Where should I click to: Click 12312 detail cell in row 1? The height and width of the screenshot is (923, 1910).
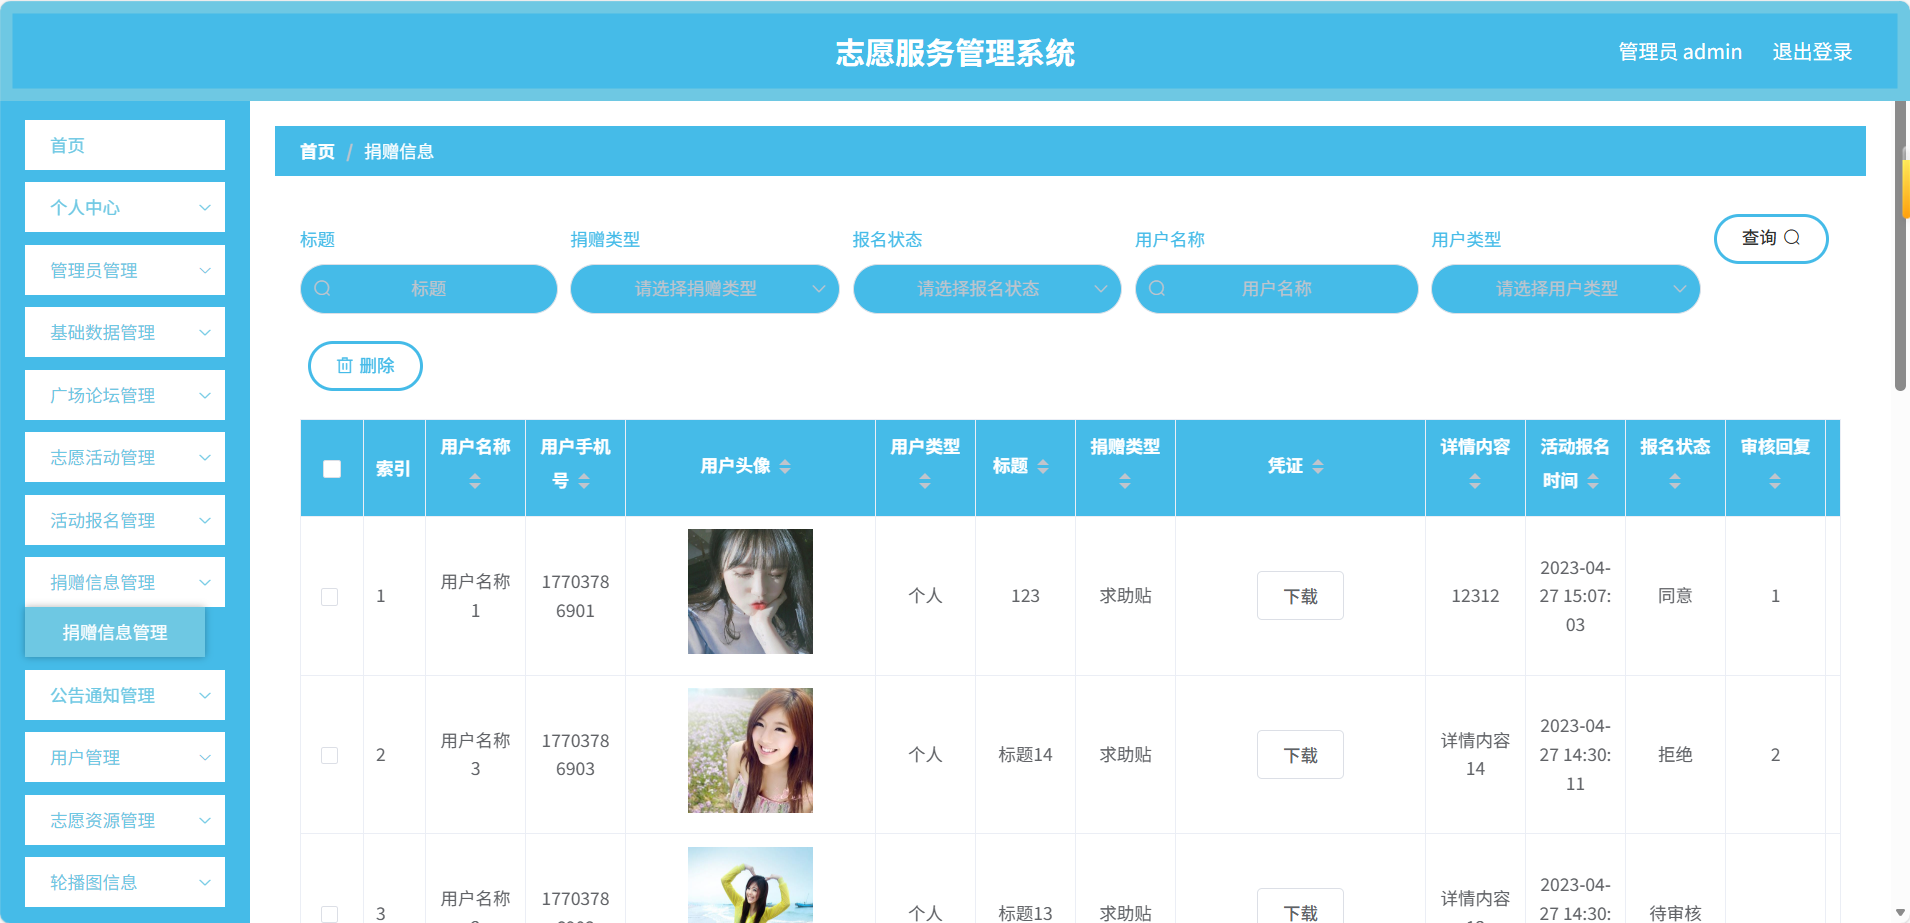[x=1475, y=596]
